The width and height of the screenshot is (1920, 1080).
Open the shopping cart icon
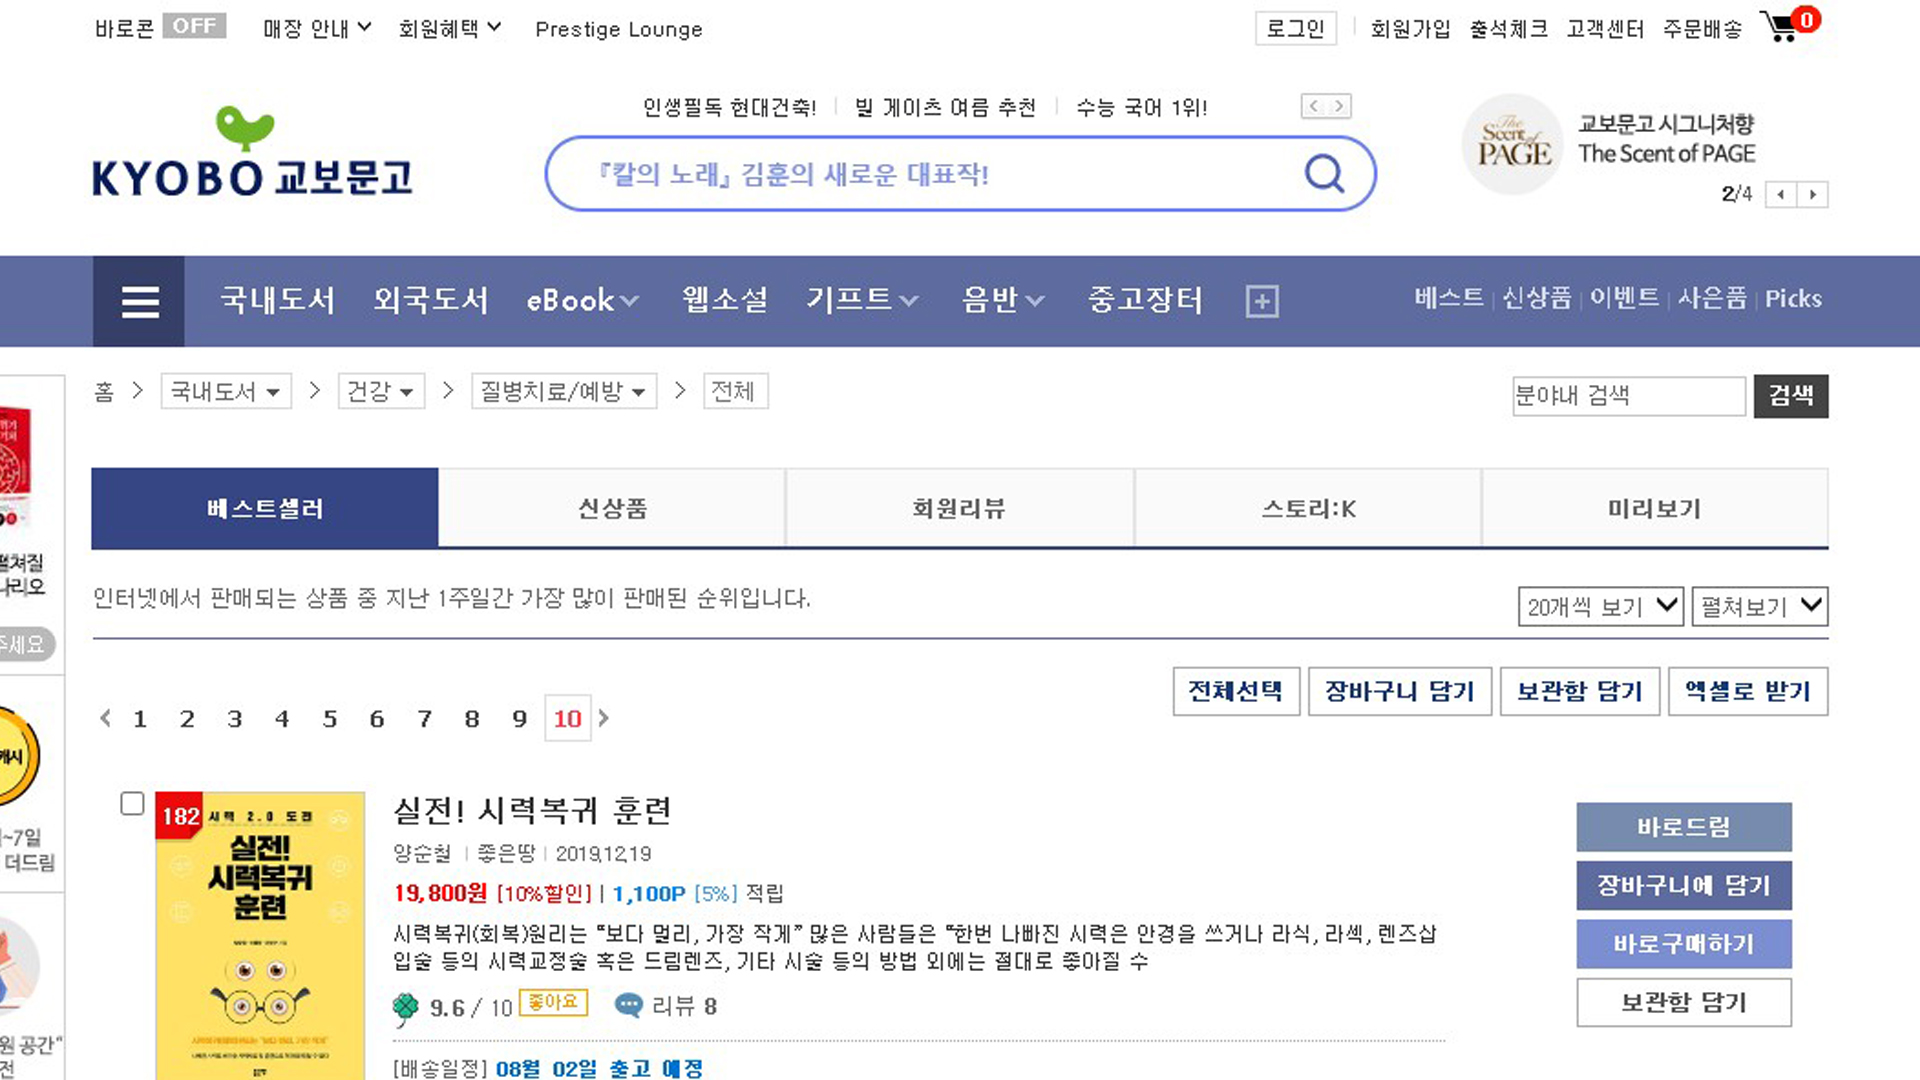tap(1782, 27)
